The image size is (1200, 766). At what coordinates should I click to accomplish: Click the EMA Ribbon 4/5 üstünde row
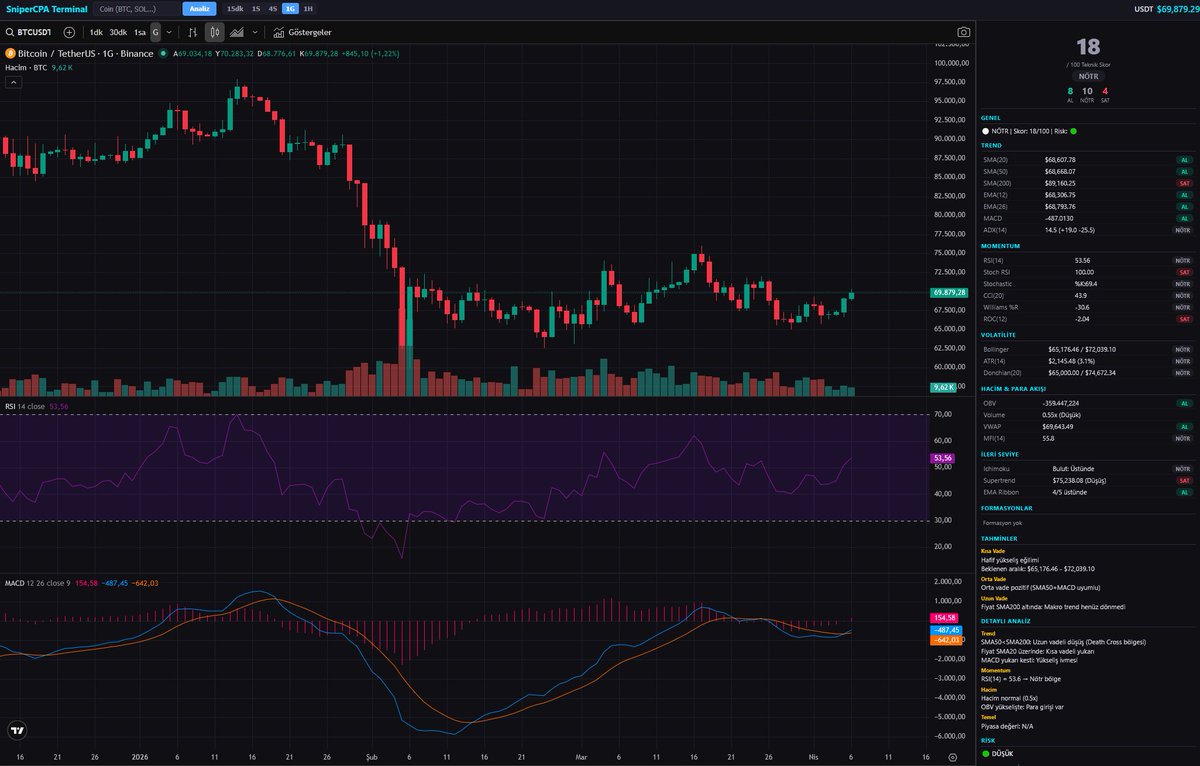(1087, 492)
